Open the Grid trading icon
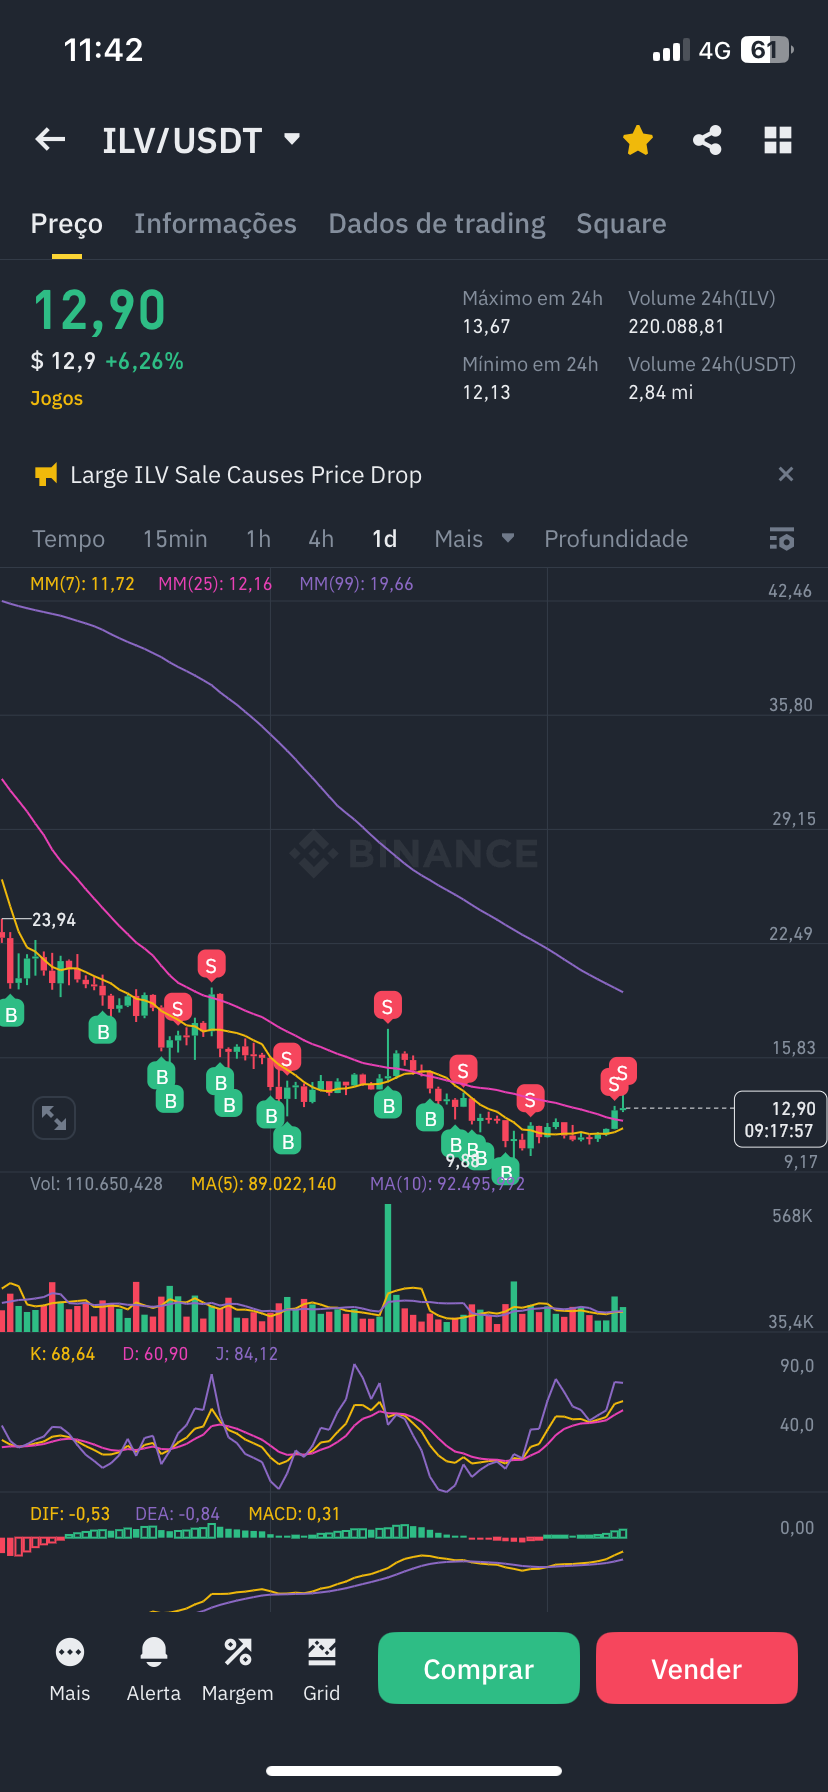Image resolution: width=828 pixels, height=1792 pixels. [x=322, y=1668]
